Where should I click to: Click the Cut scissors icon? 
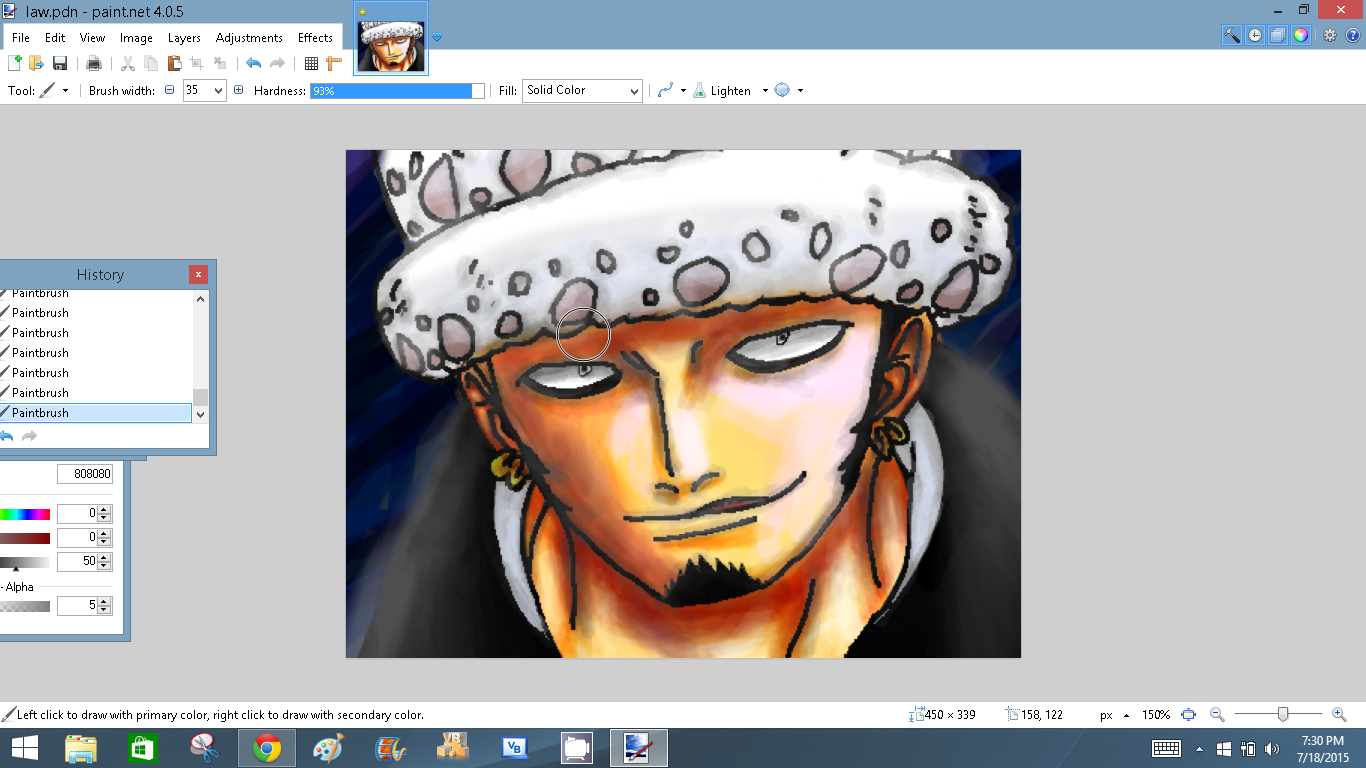click(128, 63)
